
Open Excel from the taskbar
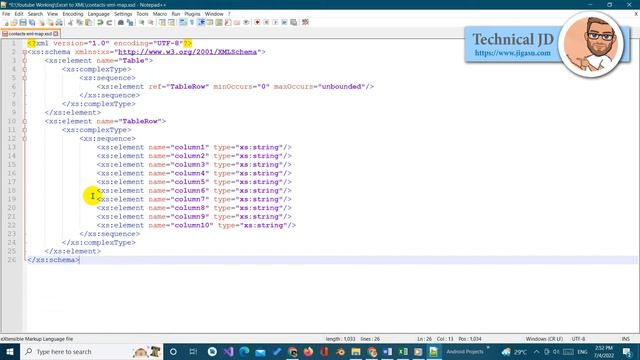pyautogui.click(x=403, y=351)
